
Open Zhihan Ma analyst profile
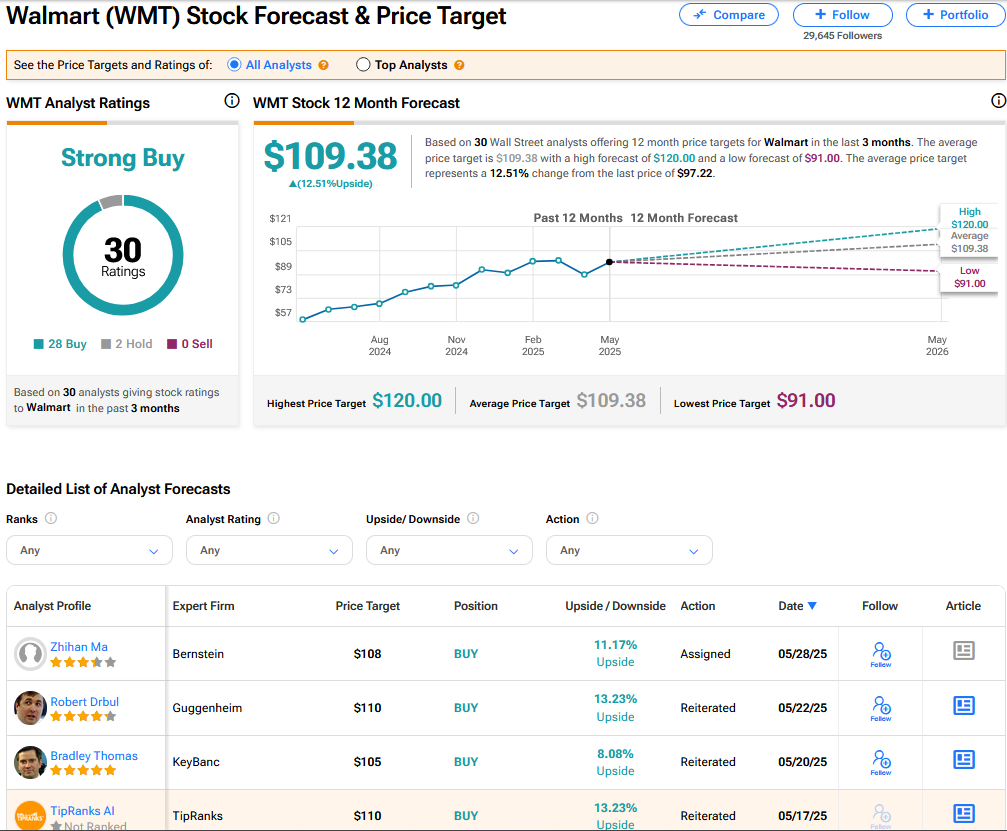pos(79,647)
